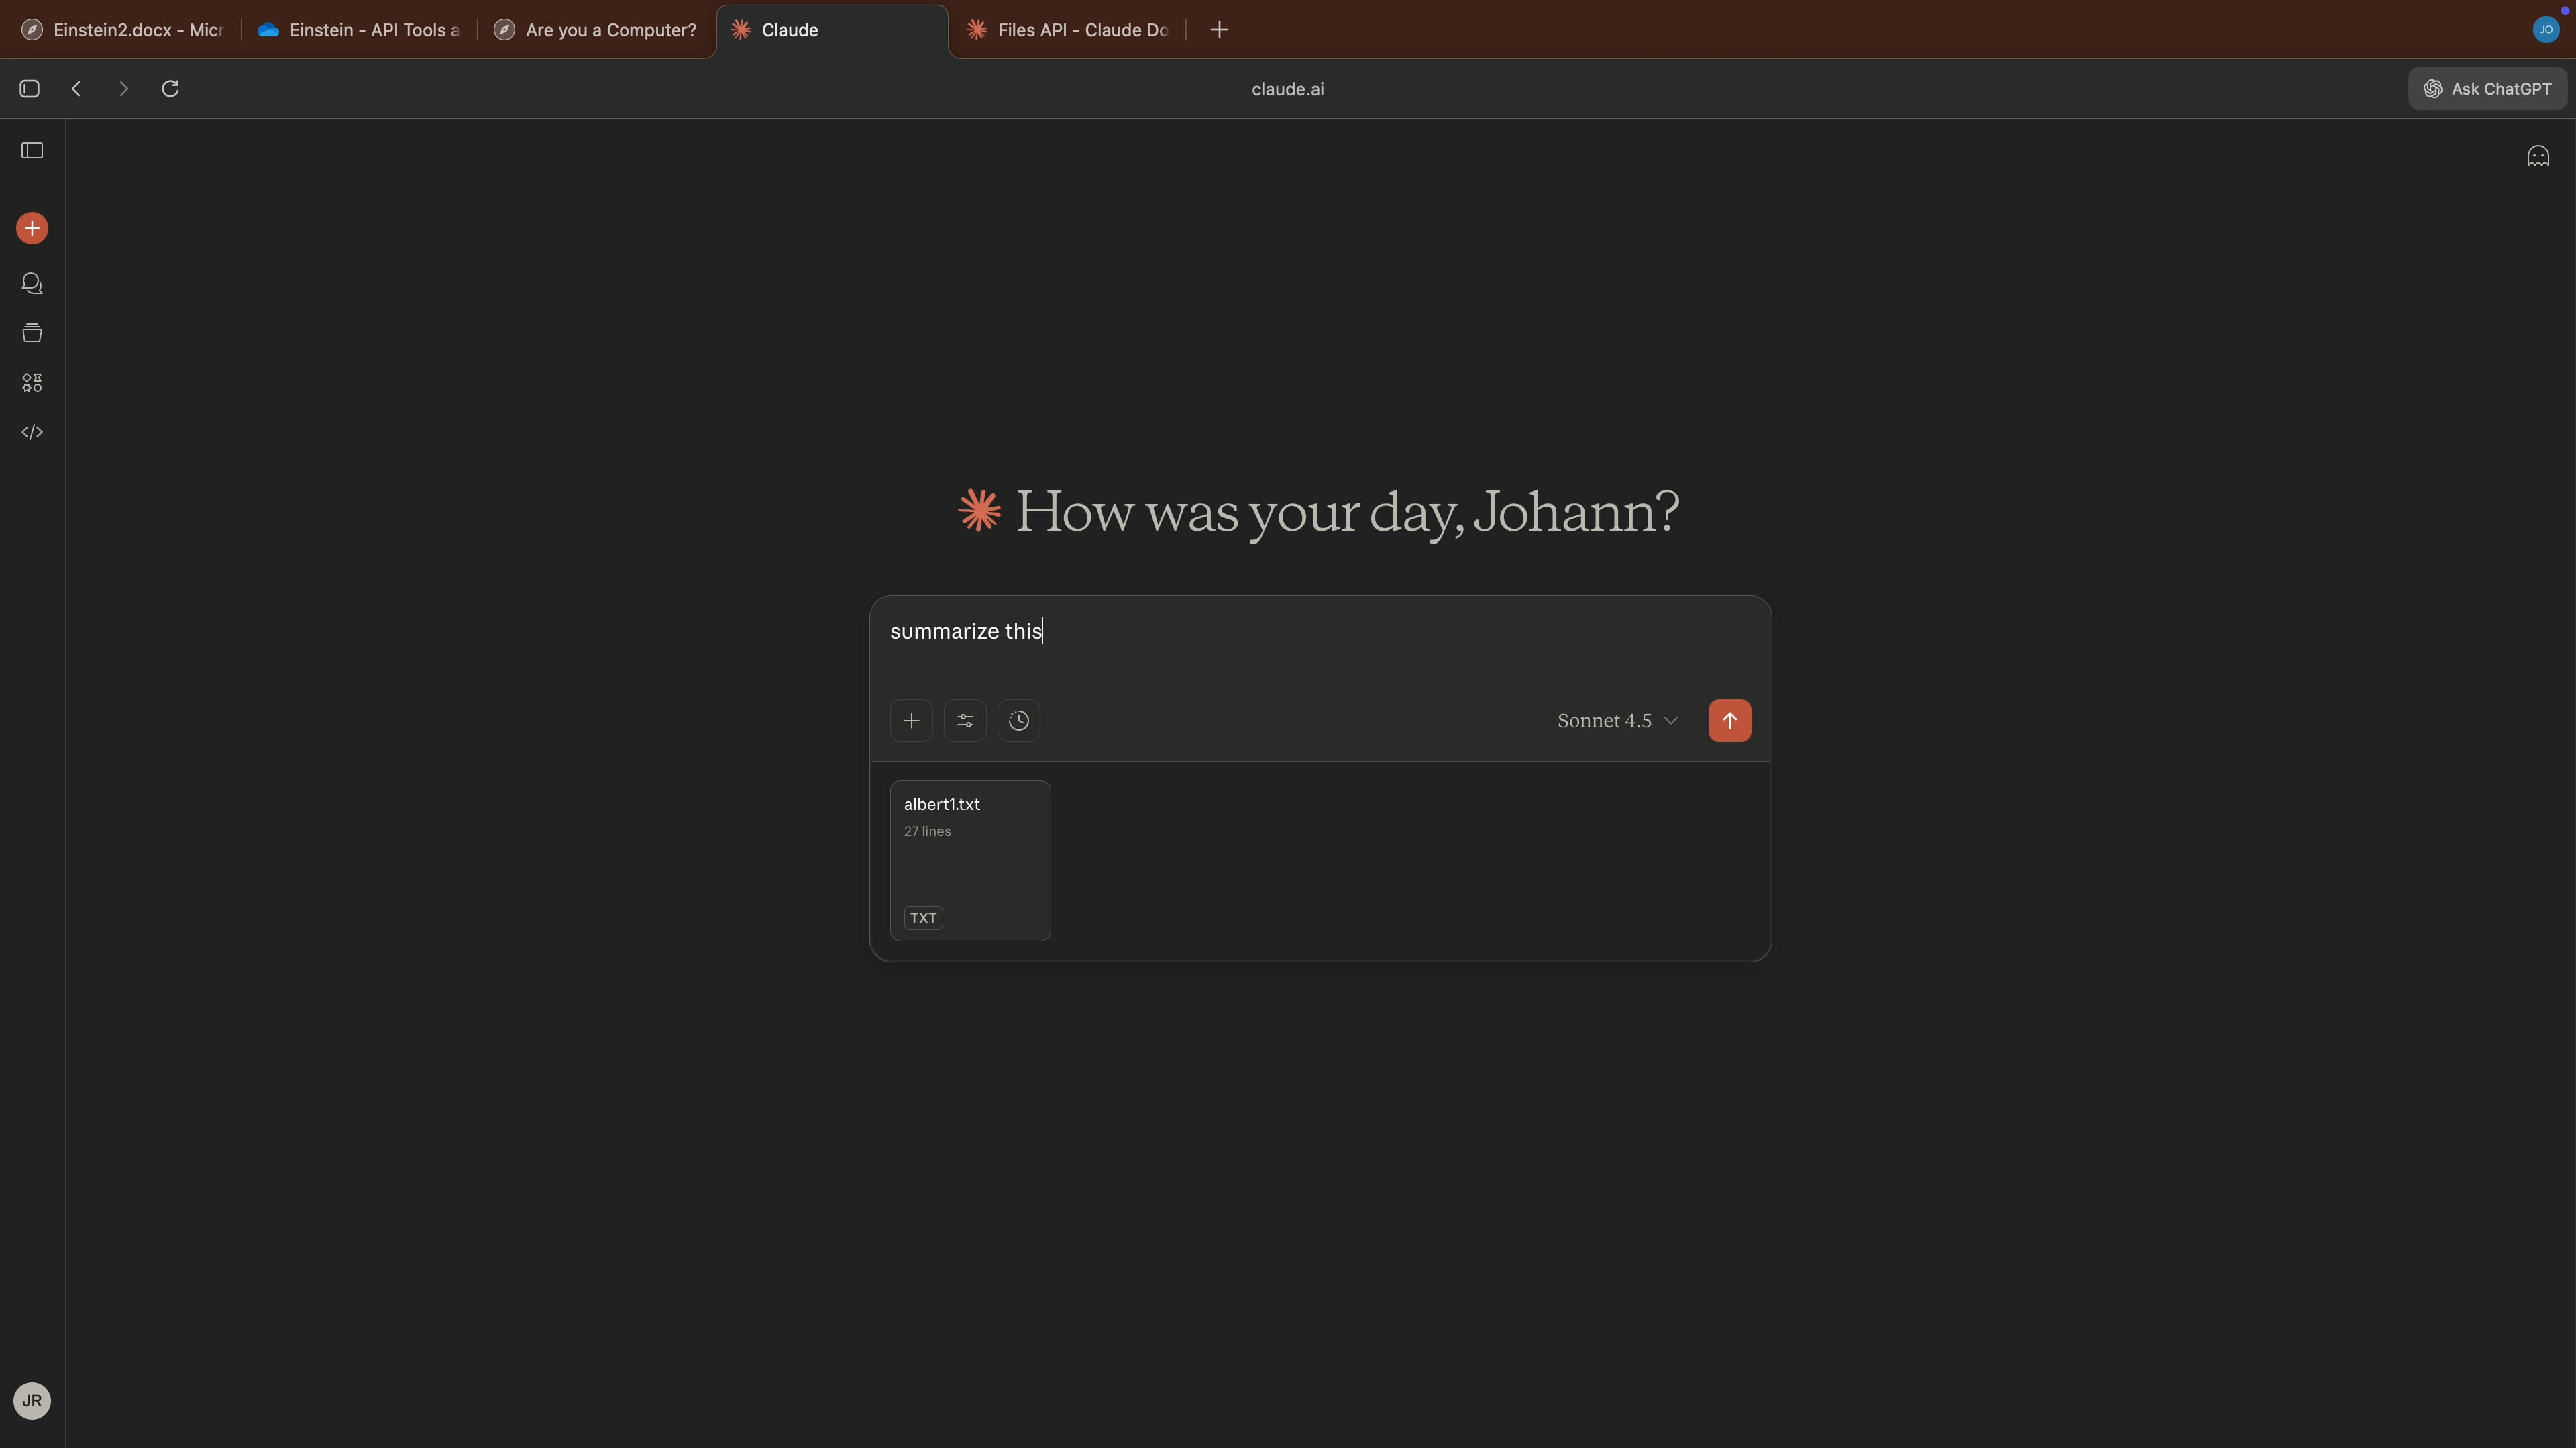2576x1448 pixels.
Task: Open the Chats history icon in sidebar
Action: [x=32, y=284]
